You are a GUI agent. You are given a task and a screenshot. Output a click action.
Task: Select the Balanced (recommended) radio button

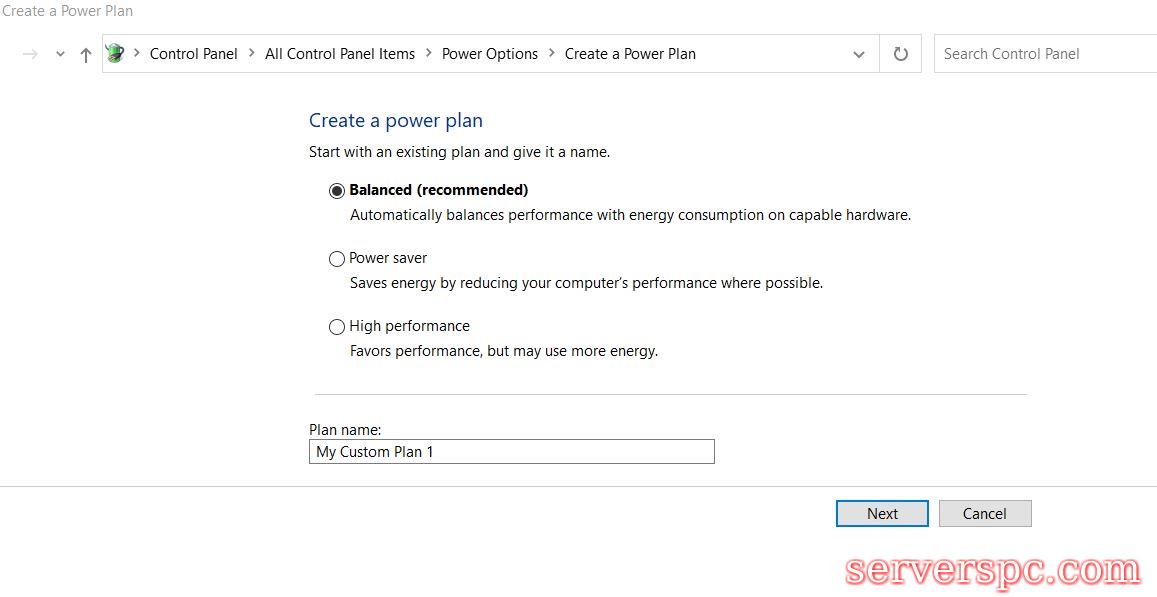coord(337,191)
